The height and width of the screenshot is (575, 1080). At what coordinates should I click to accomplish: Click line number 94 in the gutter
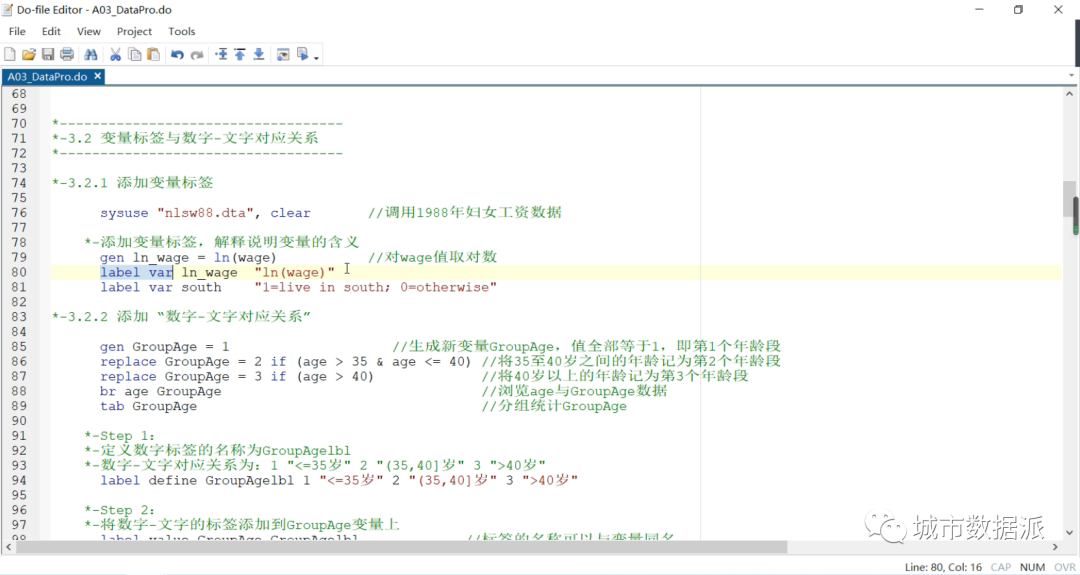tap(19, 480)
